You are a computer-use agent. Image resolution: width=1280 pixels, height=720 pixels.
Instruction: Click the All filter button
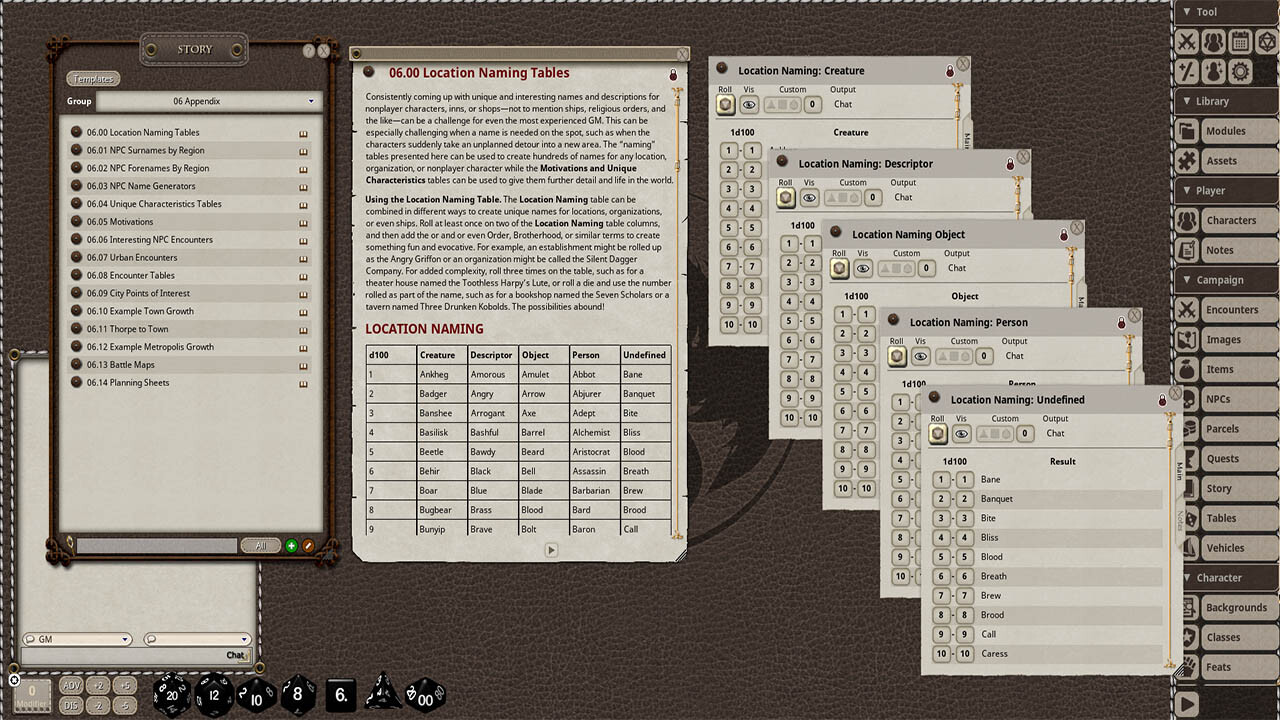pyautogui.click(x=260, y=545)
